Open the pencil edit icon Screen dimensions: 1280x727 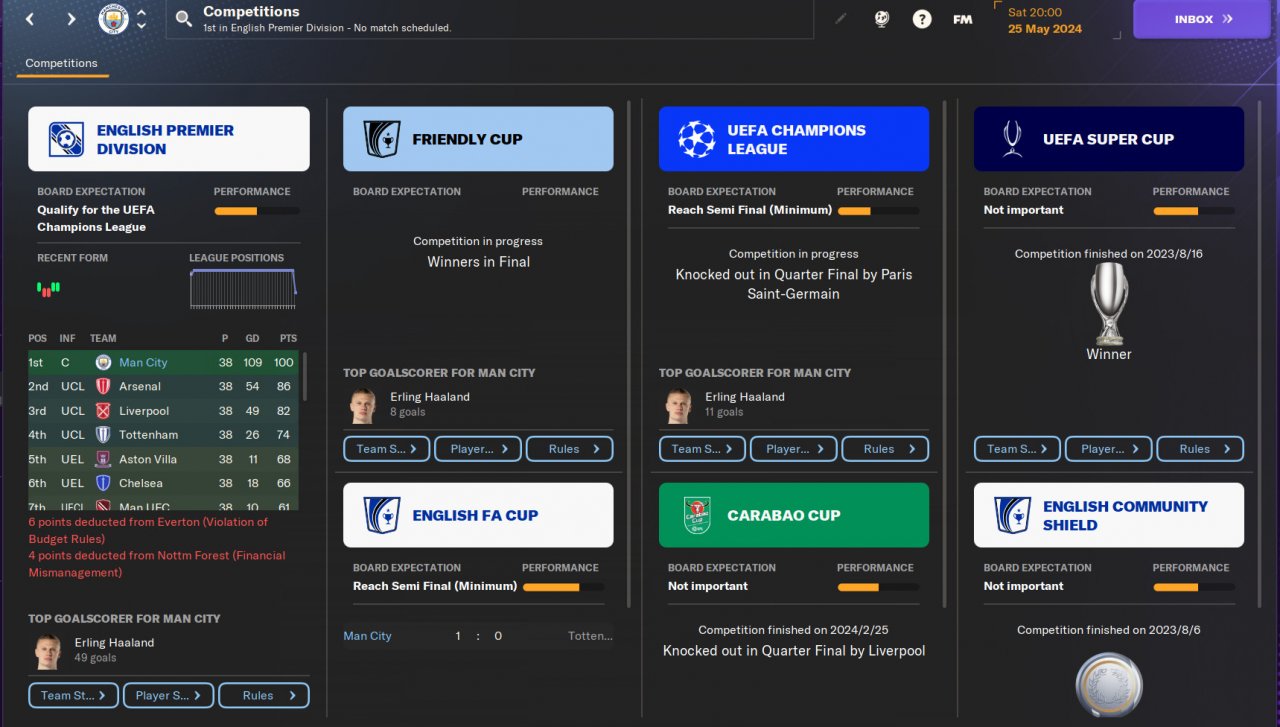click(x=840, y=19)
